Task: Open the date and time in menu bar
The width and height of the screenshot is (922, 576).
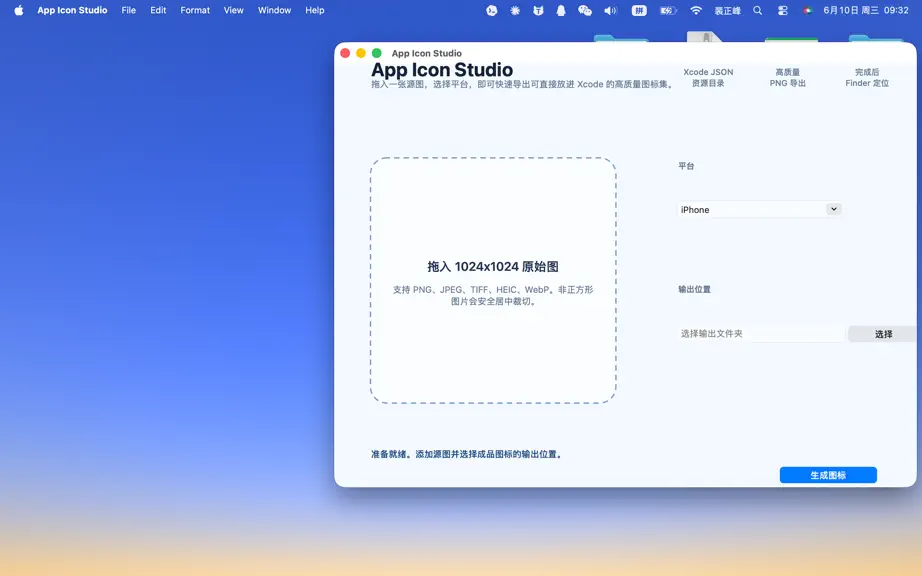Action: 866,10
